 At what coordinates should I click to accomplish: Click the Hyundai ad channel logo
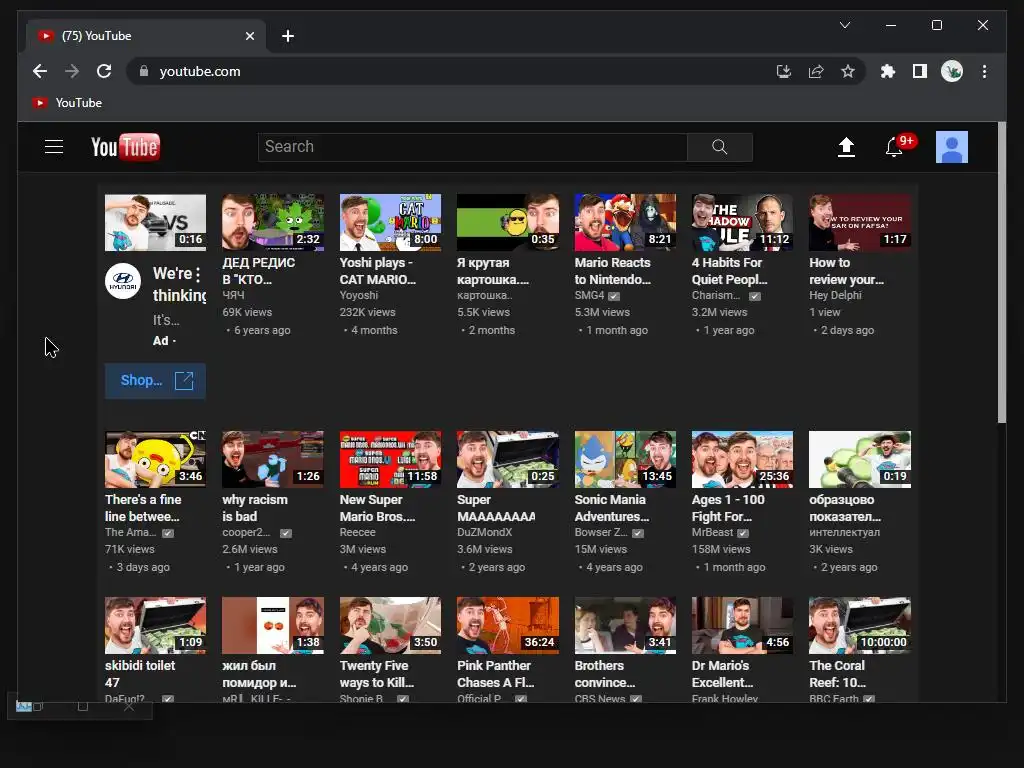123,281
